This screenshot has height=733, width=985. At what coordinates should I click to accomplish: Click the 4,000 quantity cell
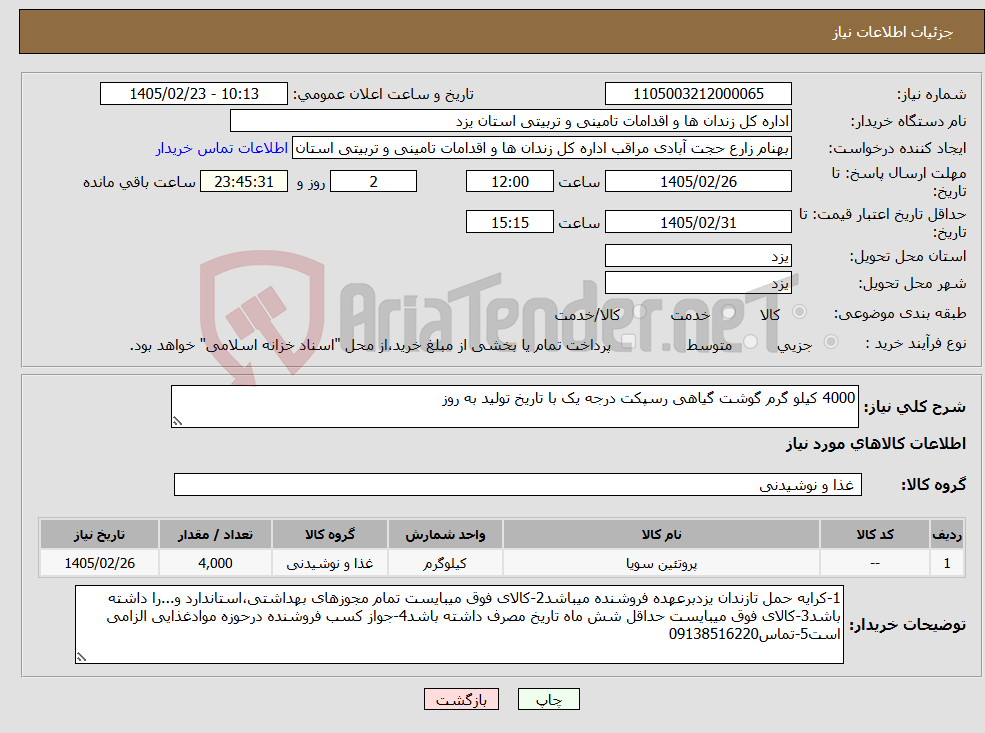[x=215, y=563]
